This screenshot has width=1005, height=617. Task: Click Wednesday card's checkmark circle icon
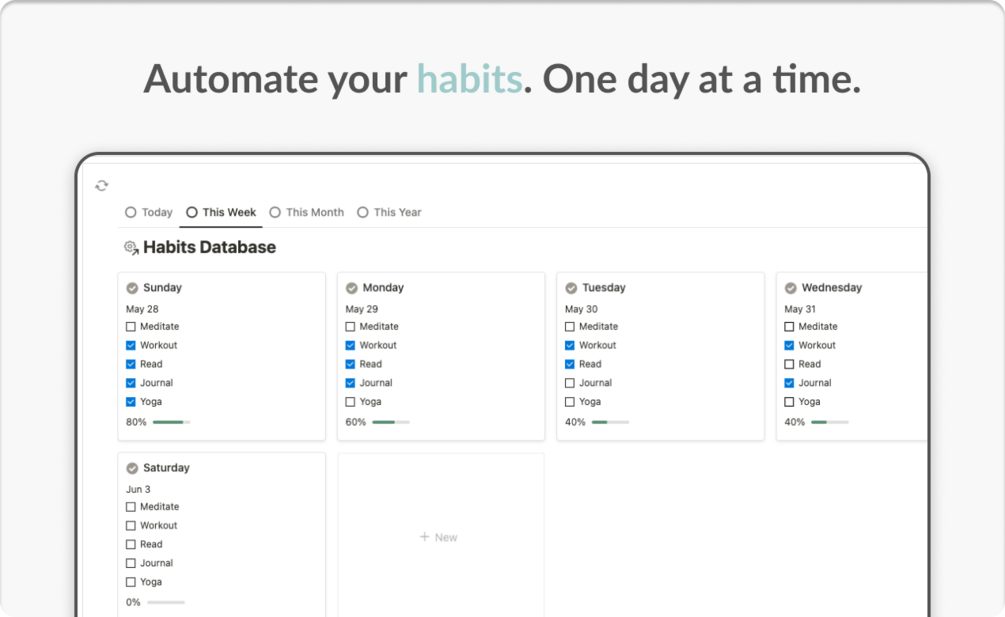tap(790, 288)
